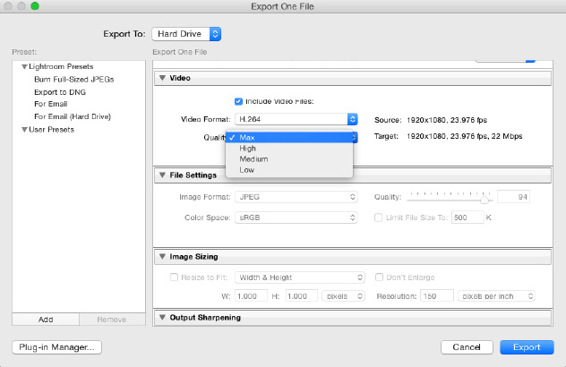Image resolution: width=566 pixels, height=367 pixels.
Task: Cancel the export dialog
Action: click(x=467, y=347)
